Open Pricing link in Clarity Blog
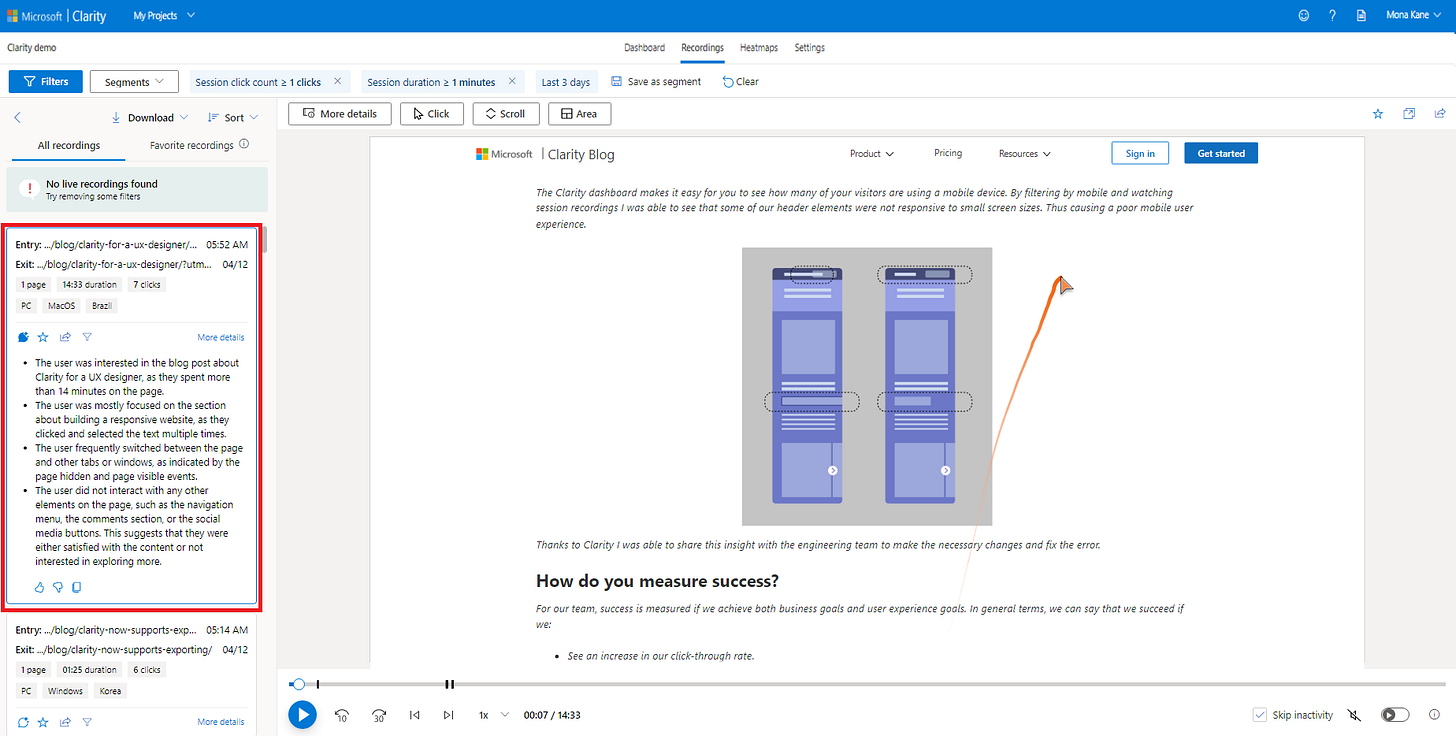 [x=948, y=153]
